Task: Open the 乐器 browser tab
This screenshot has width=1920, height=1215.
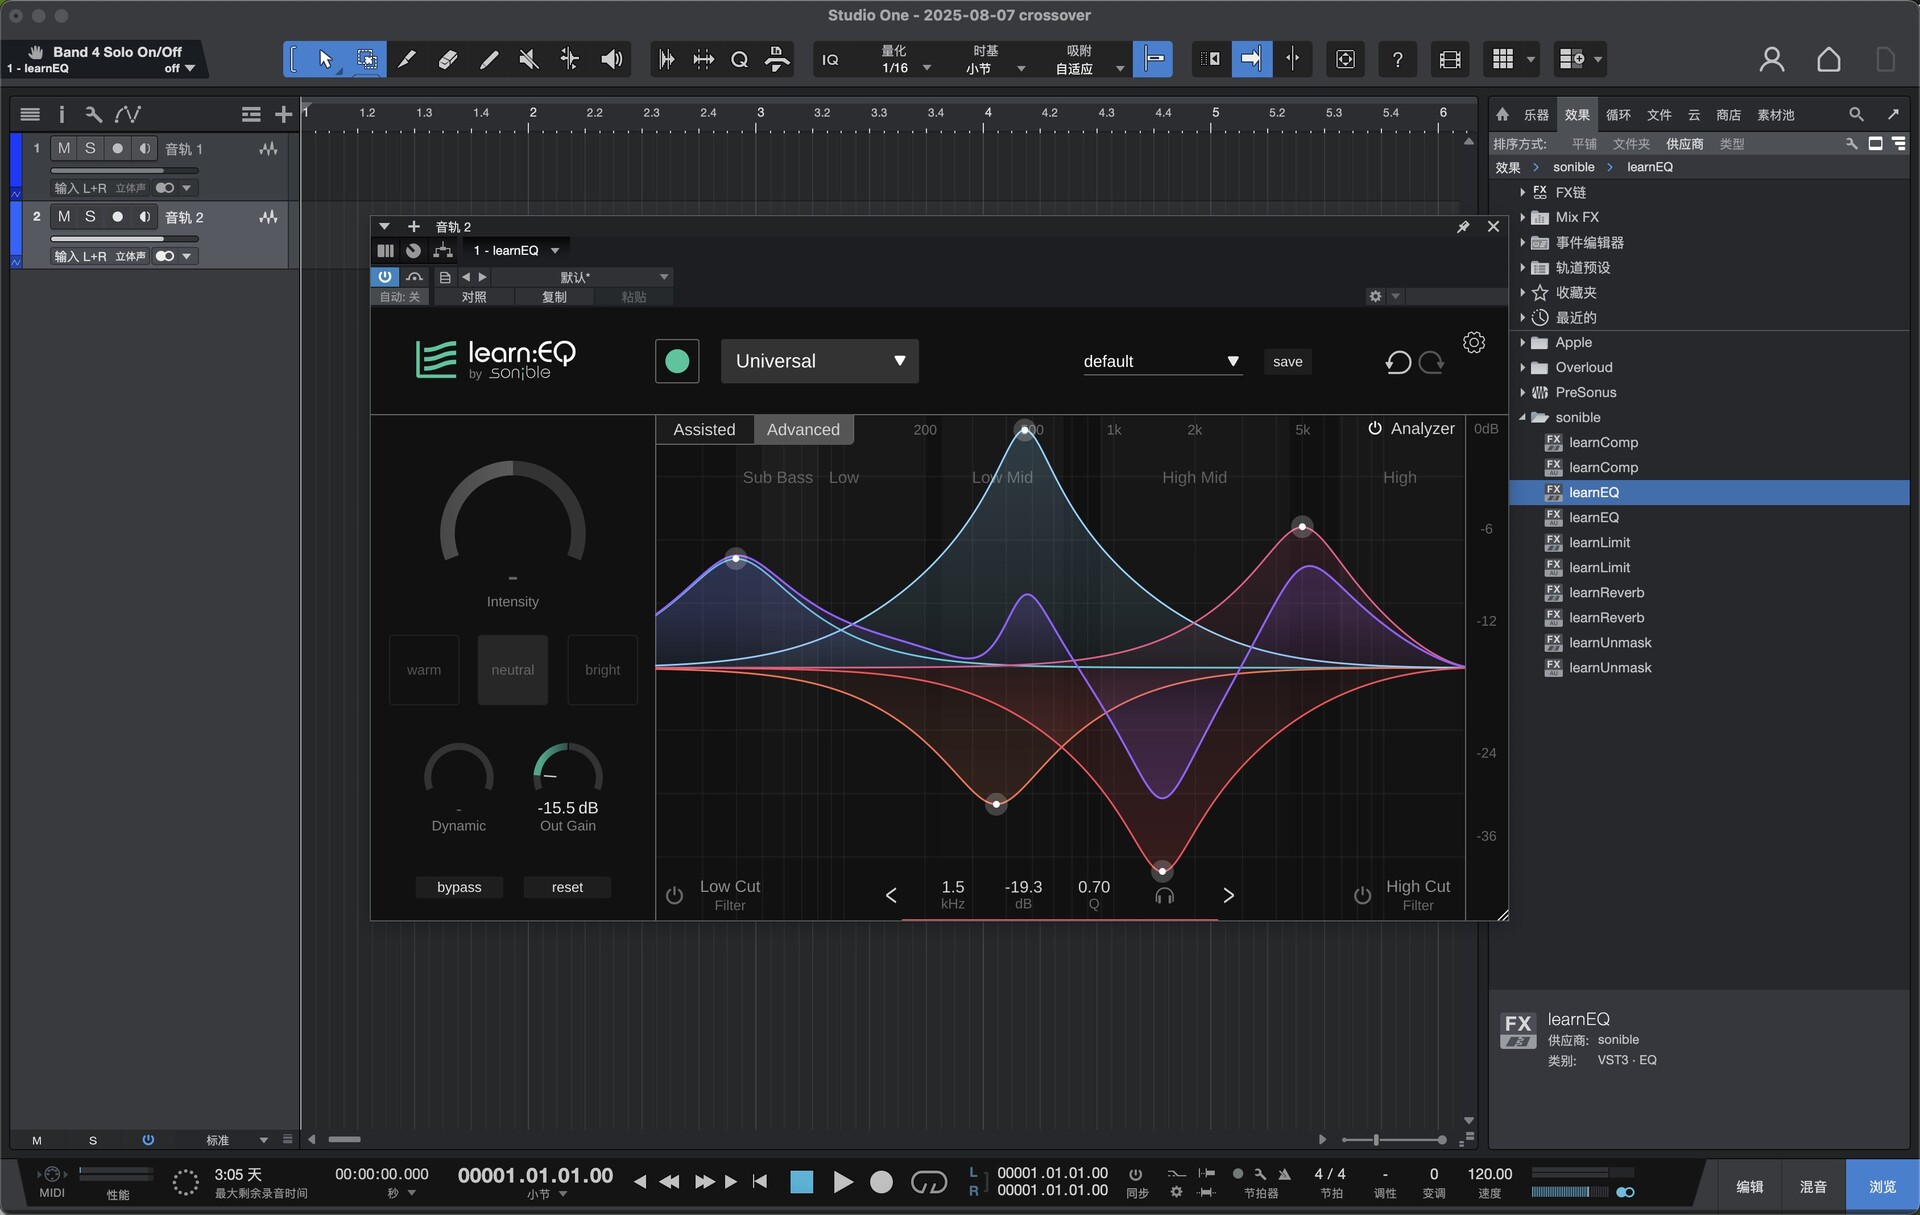Action: click(1536, 115)
